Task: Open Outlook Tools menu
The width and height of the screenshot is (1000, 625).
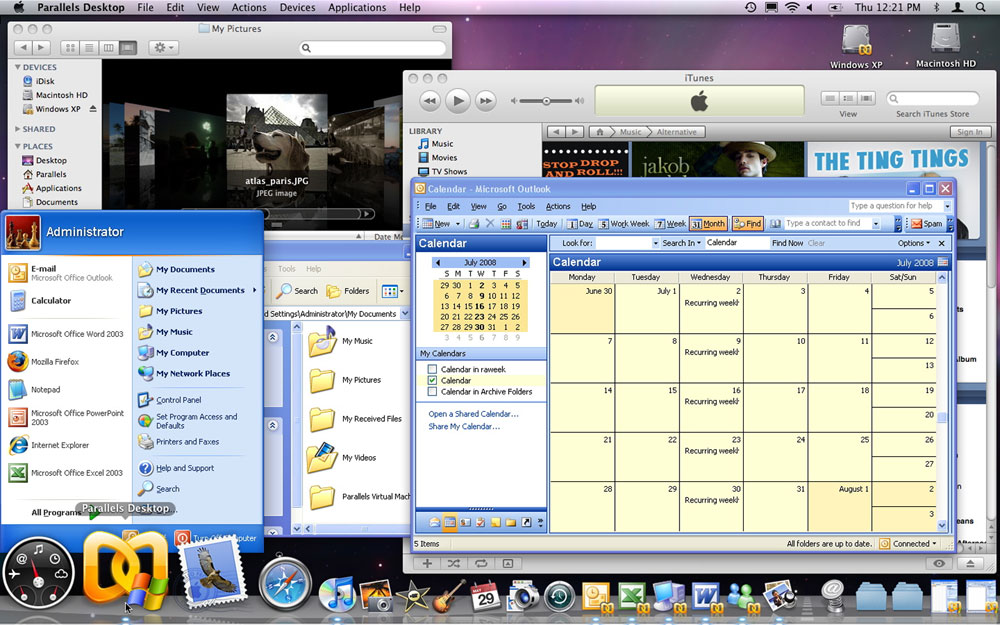Action: pyautogui.click(x=526, y=207)
